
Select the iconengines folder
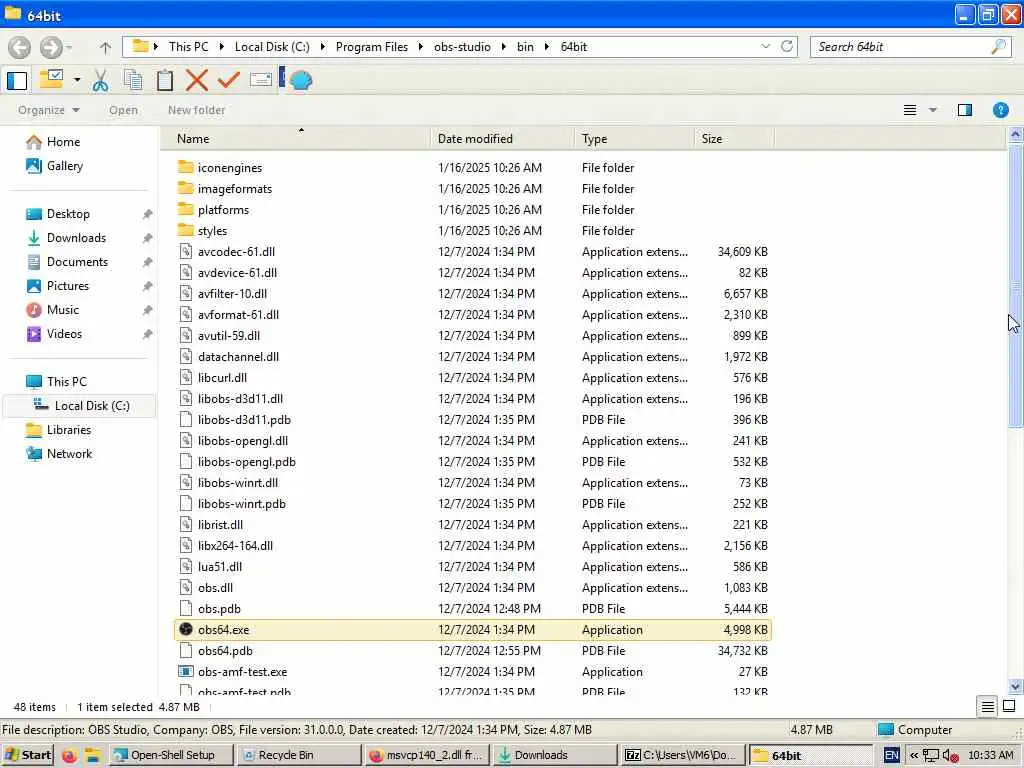pos(473,168)
